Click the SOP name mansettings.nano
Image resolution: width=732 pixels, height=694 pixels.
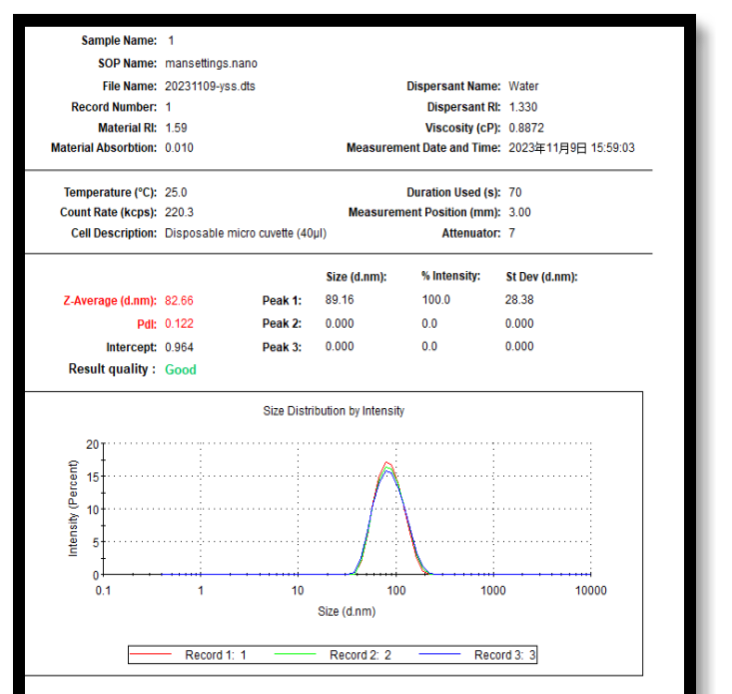point(211,63)
